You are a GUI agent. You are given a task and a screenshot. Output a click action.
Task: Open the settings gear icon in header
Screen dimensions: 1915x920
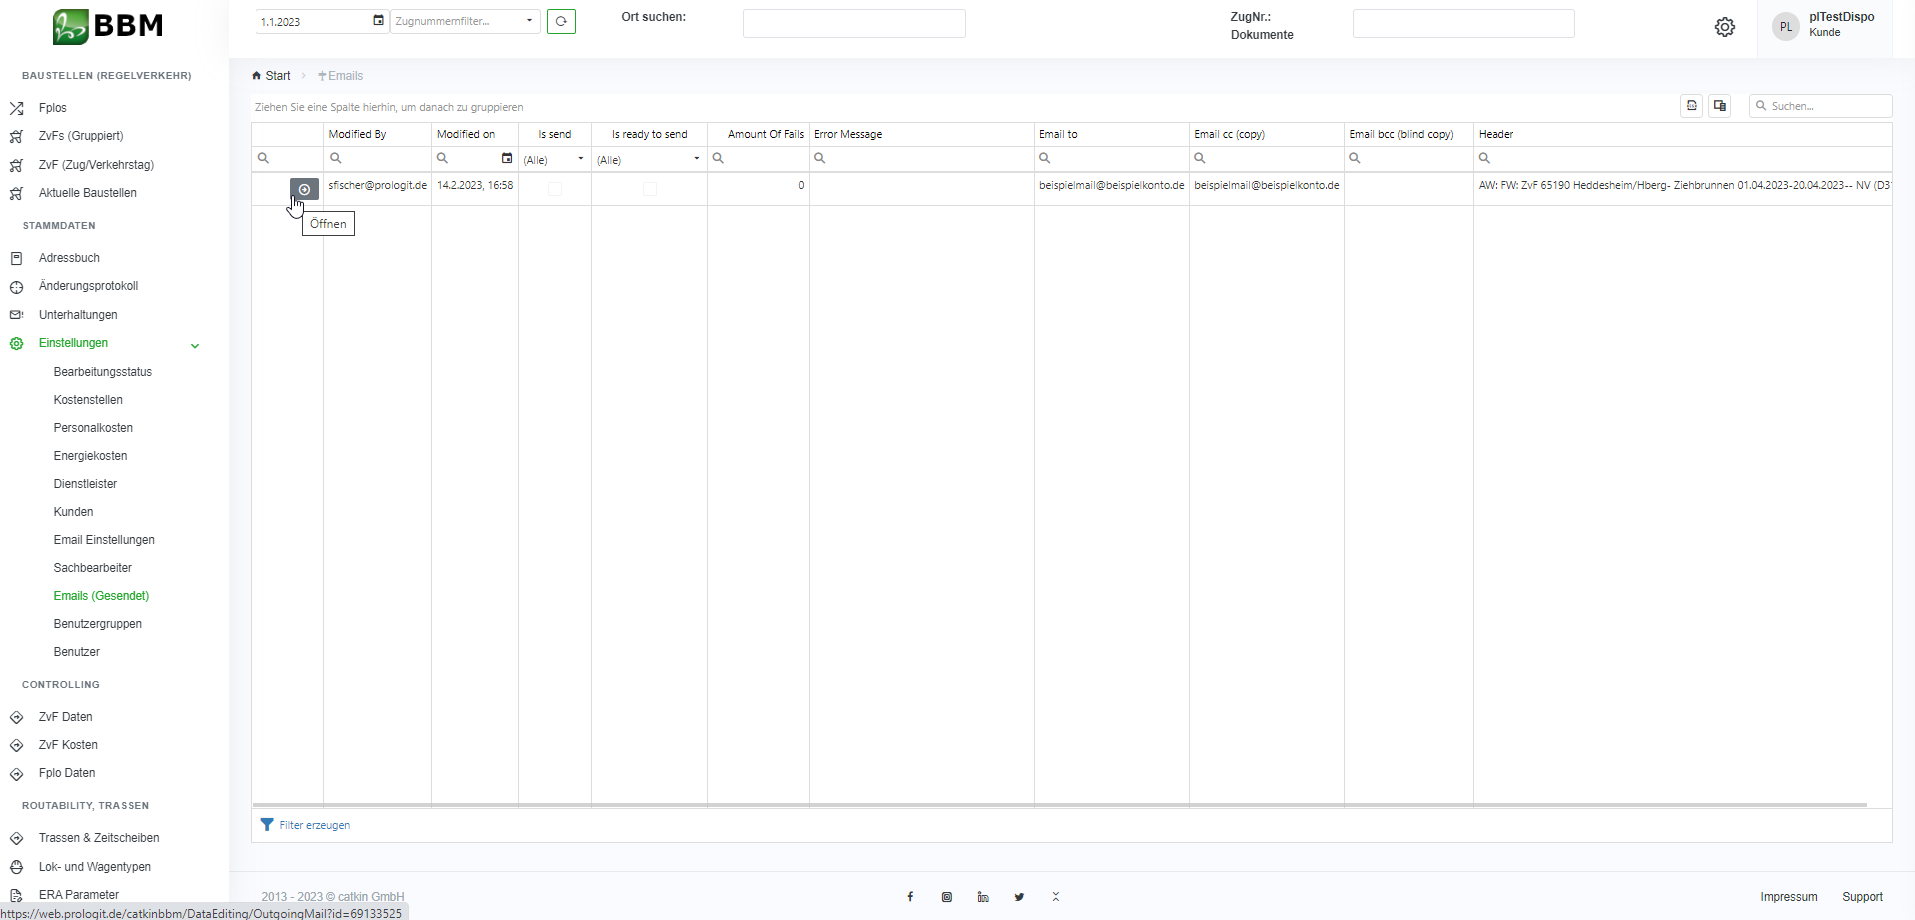point(1724,27)
